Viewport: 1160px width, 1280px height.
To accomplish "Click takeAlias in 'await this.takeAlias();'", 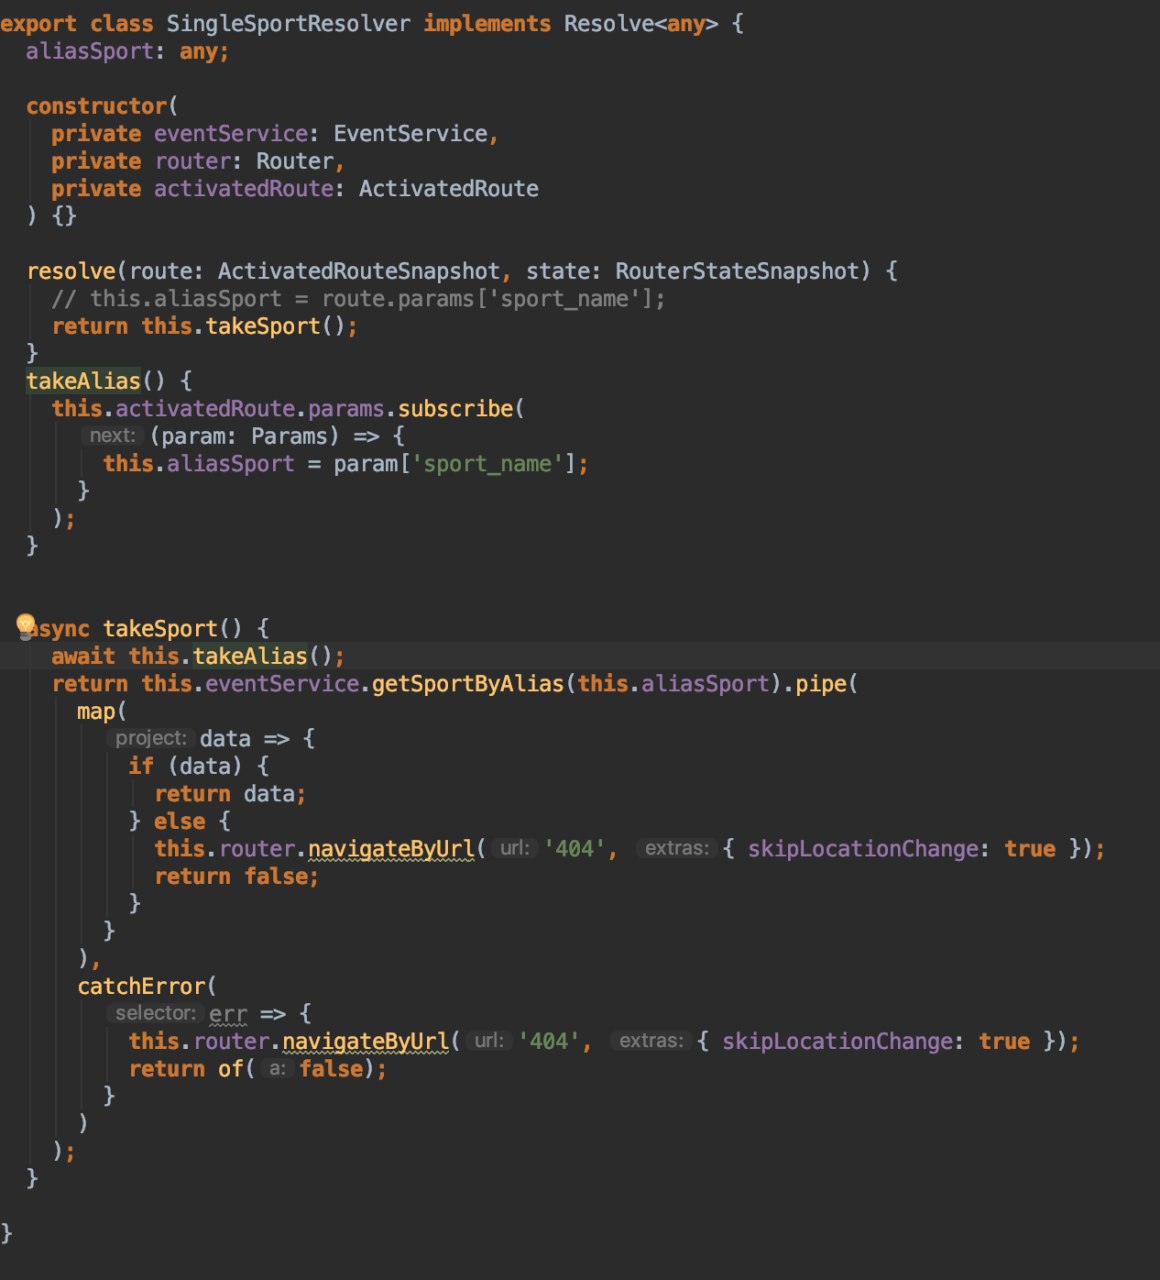I will pyautogui.click(x=250, y=656).
